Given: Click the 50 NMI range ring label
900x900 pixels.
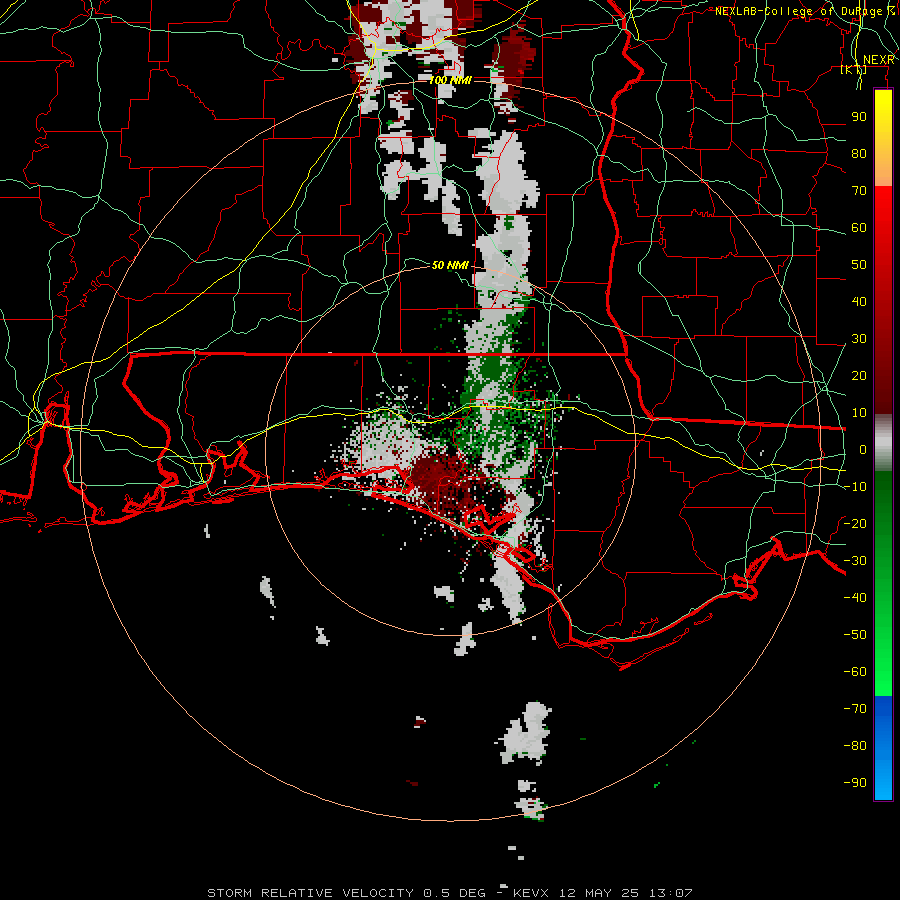Looking at the screenshot, I should (450, 265).
